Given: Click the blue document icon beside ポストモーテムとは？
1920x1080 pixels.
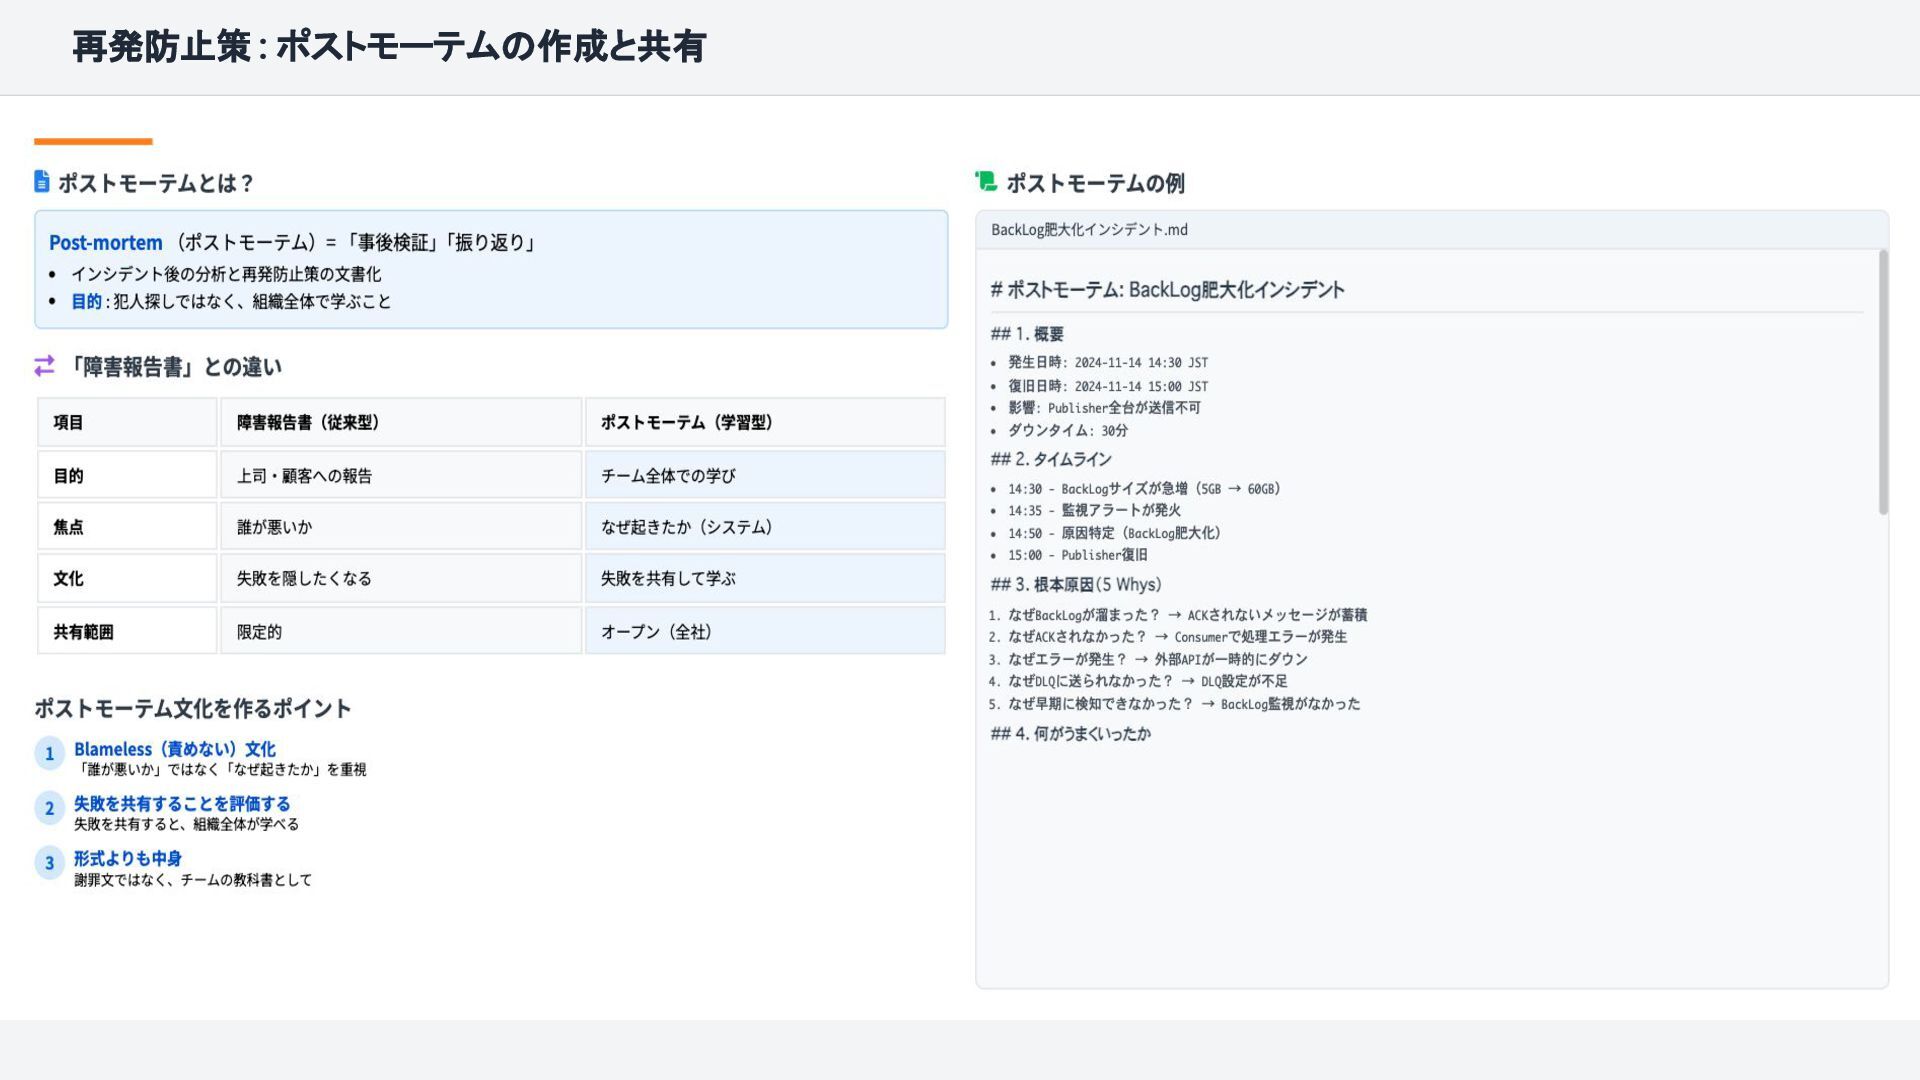Looking at the screenshot, I should (x=42, y=181).
